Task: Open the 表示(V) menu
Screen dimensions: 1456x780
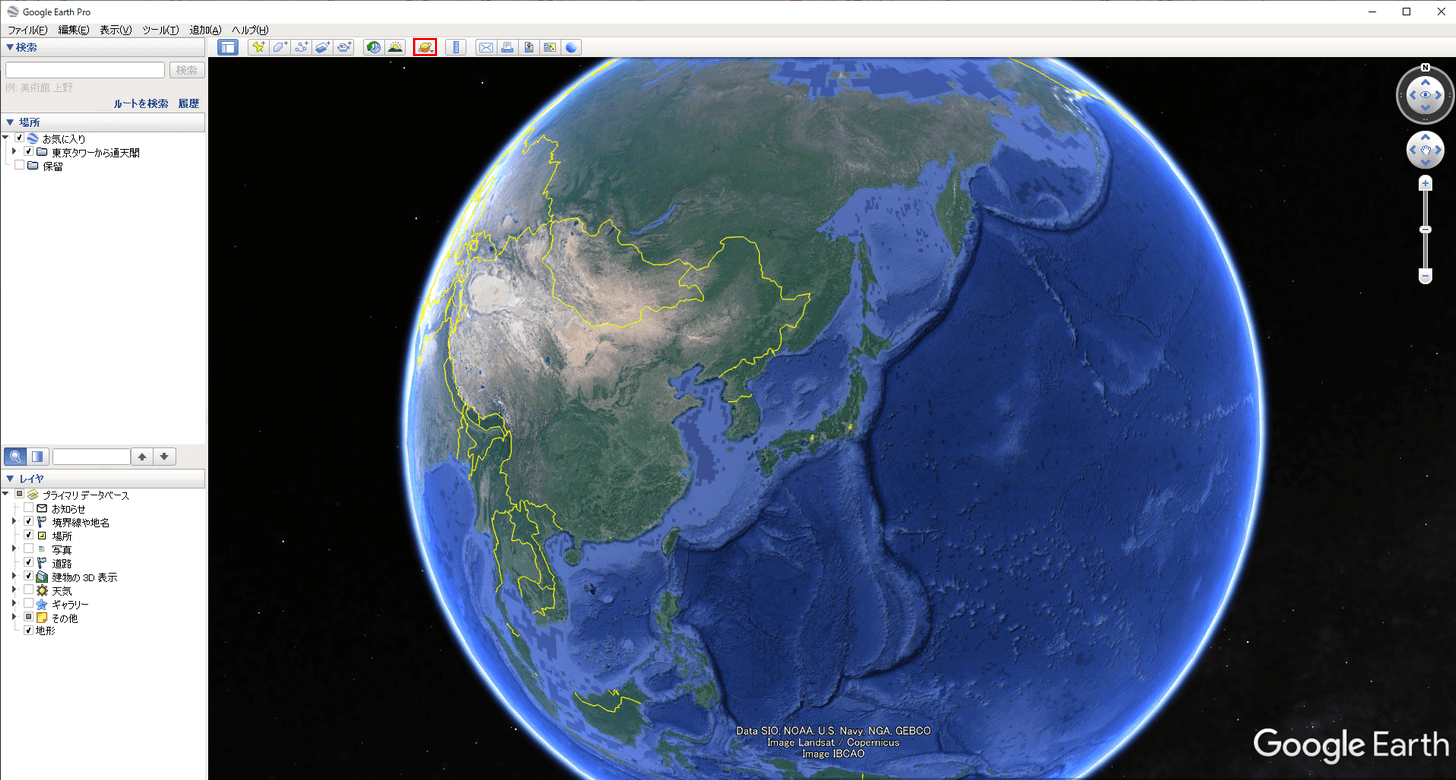Action: point(116,30)
